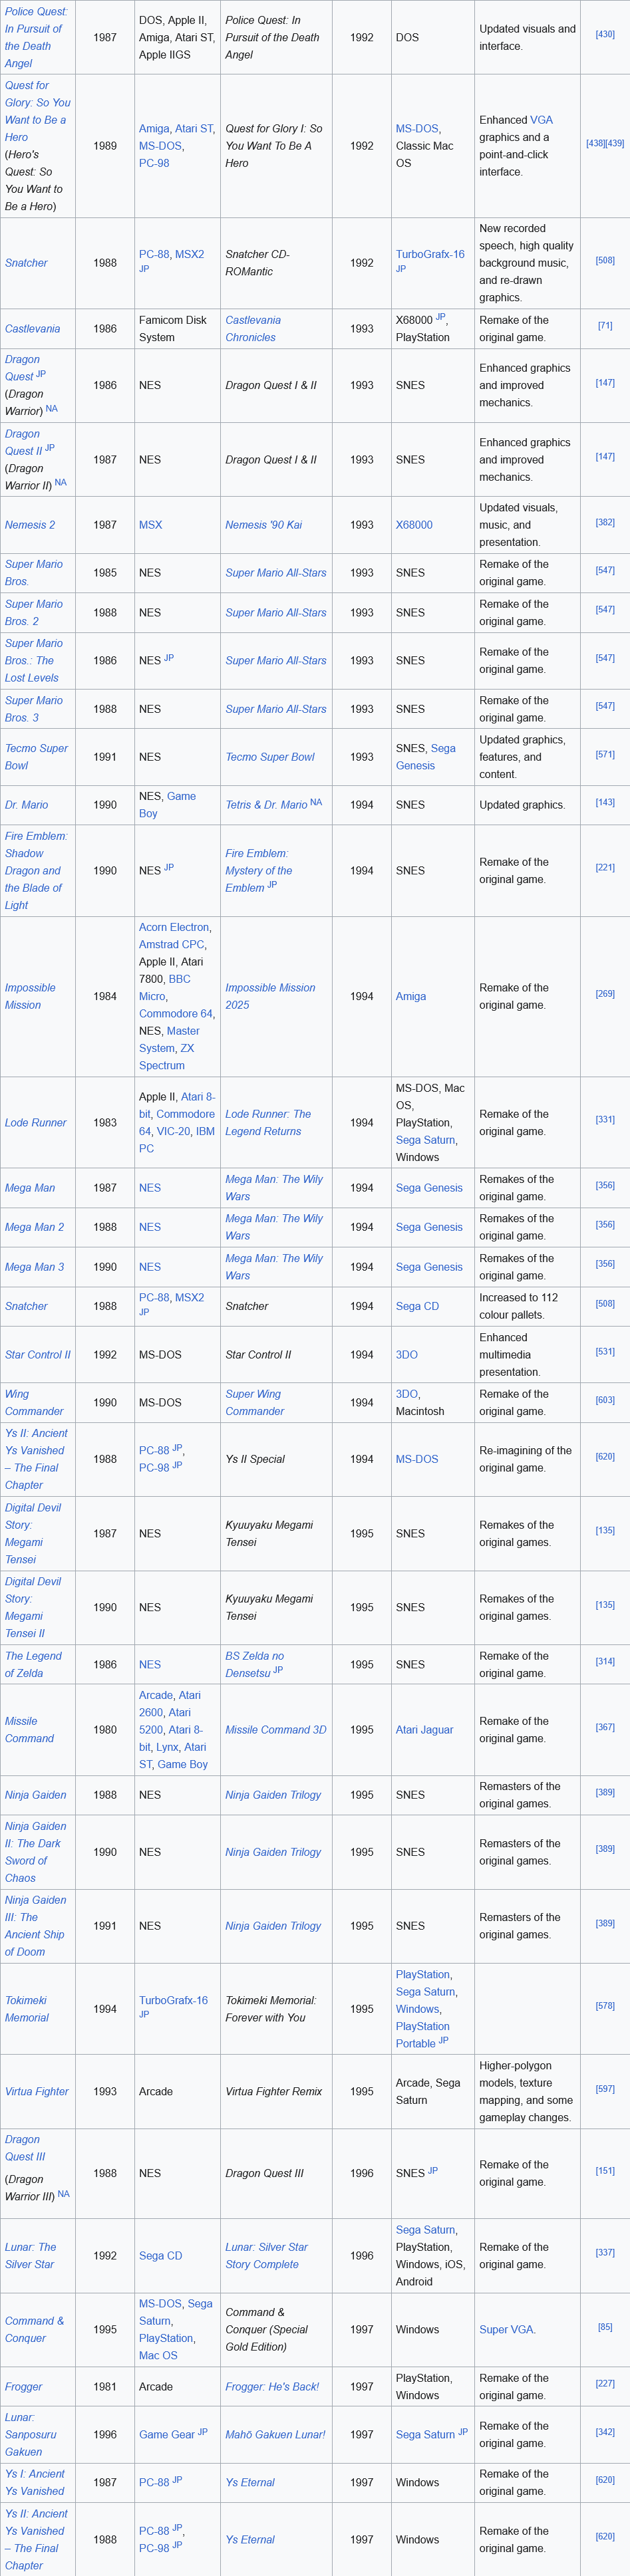
Task: Open the Nemesis 2 game link
Action: [30, 525]
